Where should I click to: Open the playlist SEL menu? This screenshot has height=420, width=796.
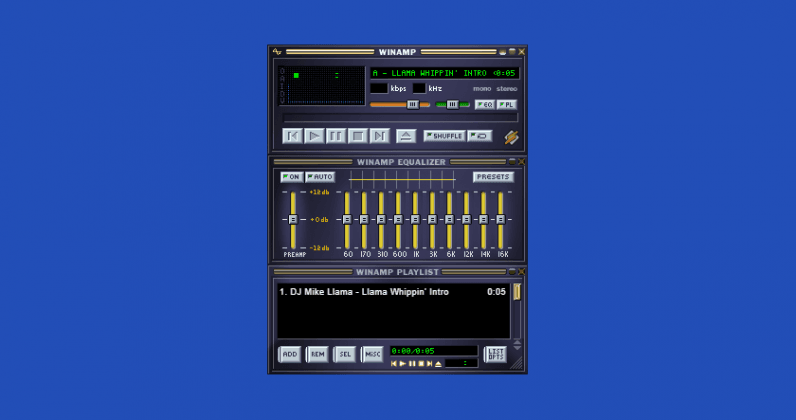coord(345,354)
